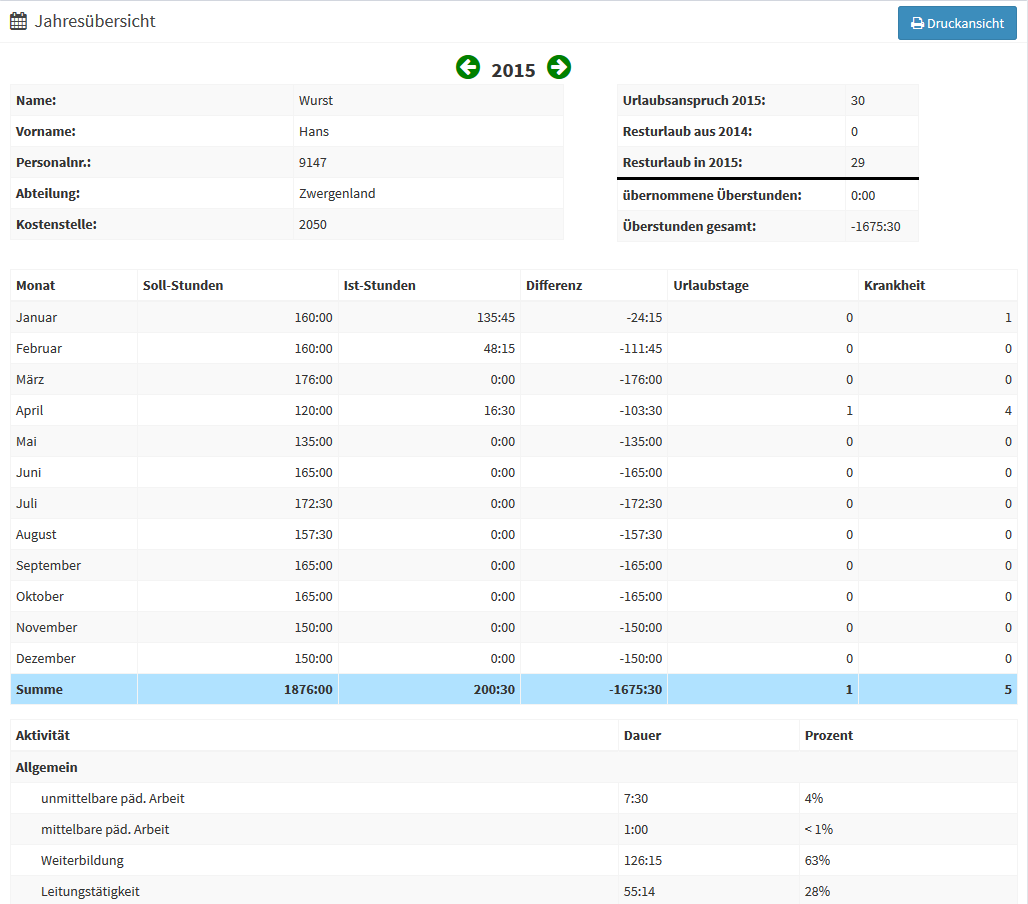Click the April month row label
This screenshot has width=1028, height=904.
(30, 410)
